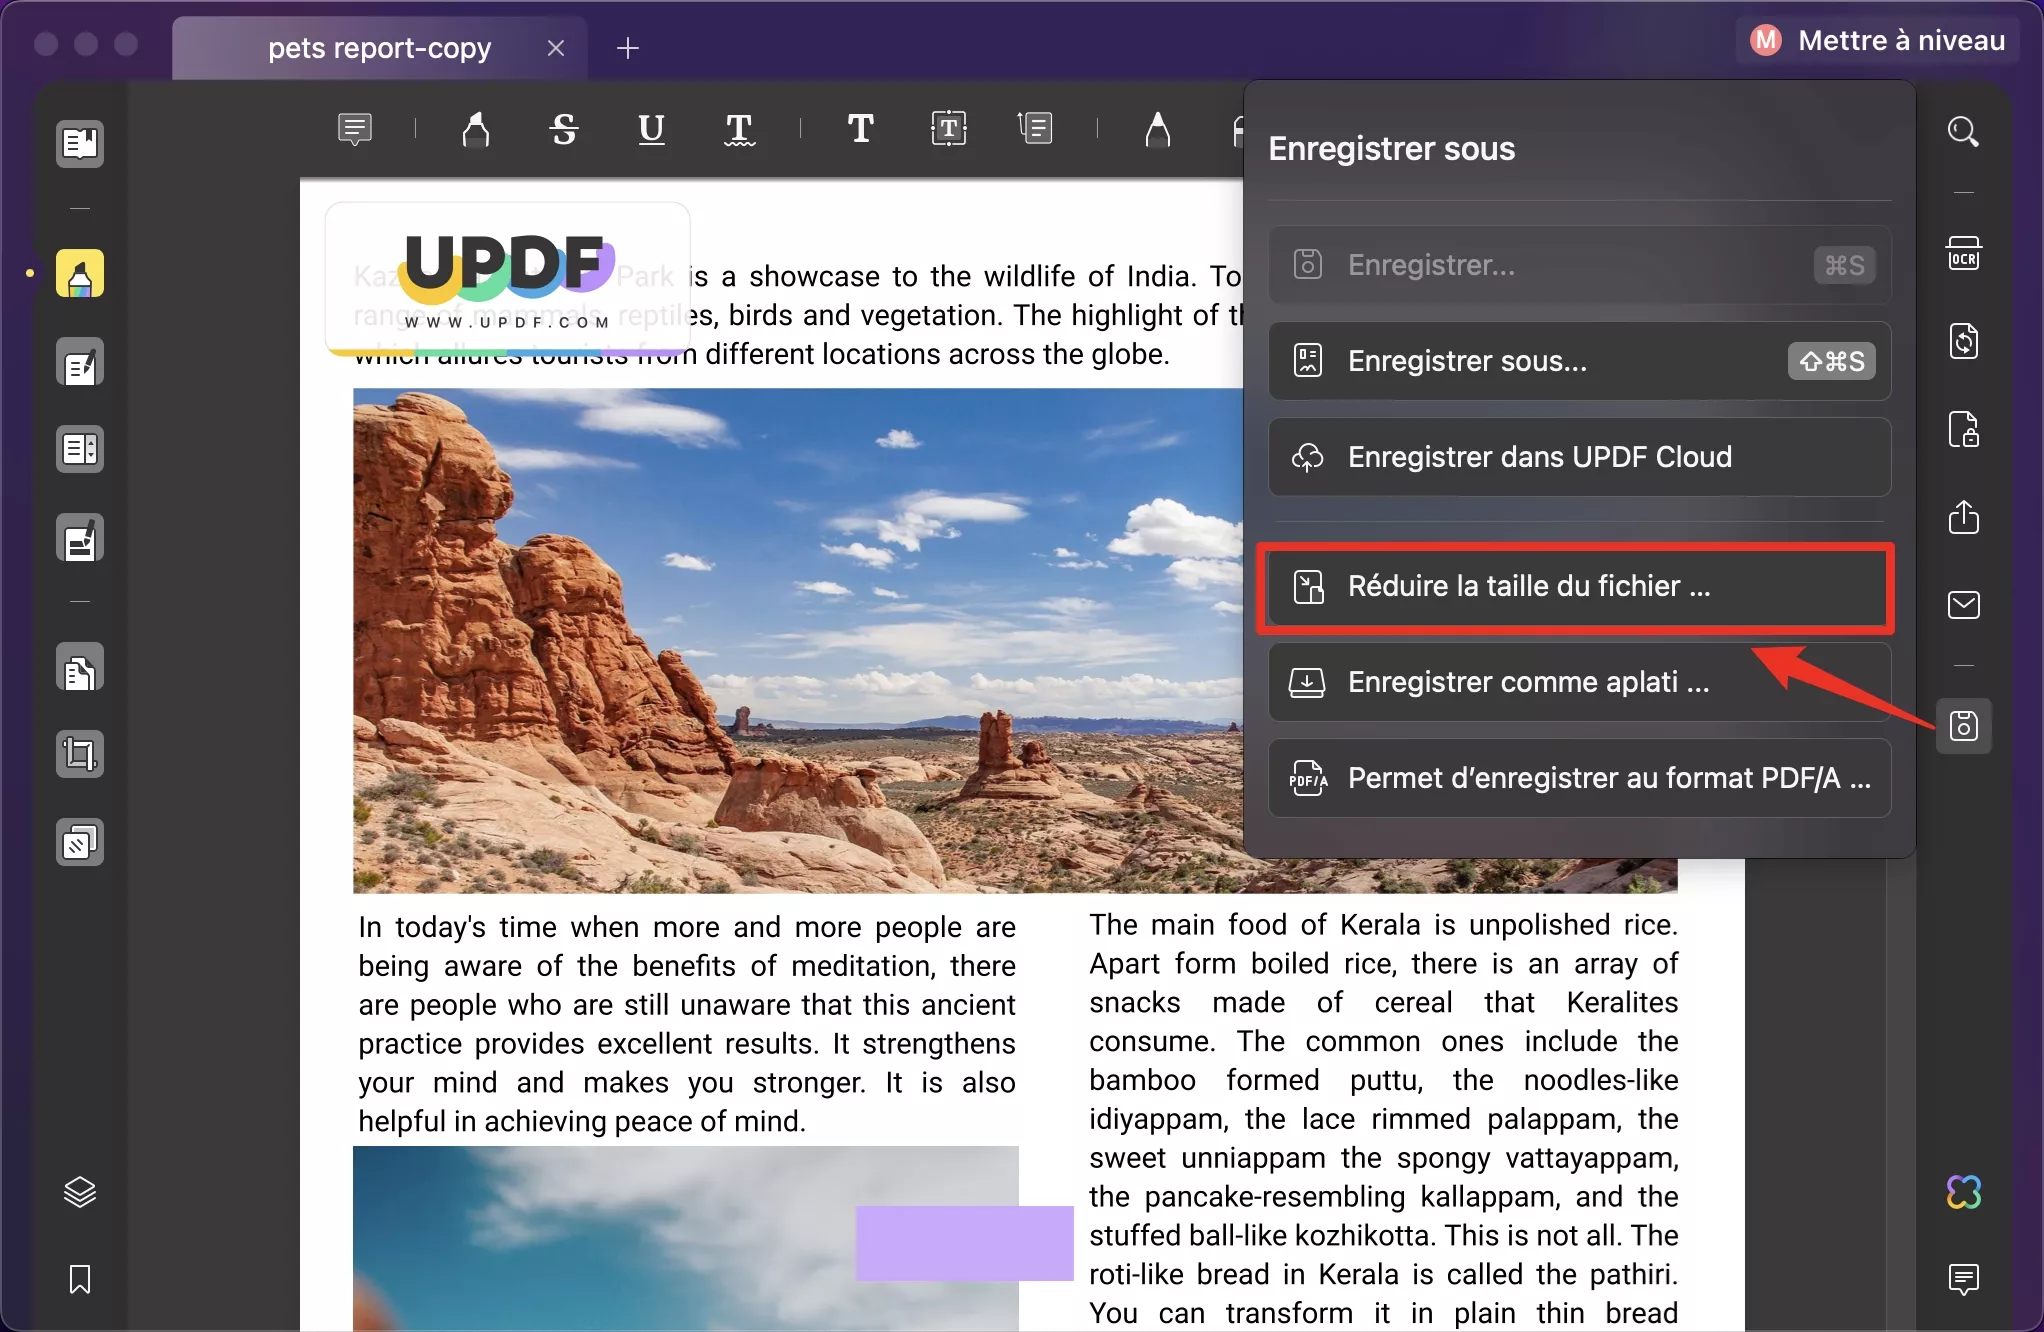Click the sky image below meditation paragraph
The image size is (2044, 1332).
point(686,1238)
